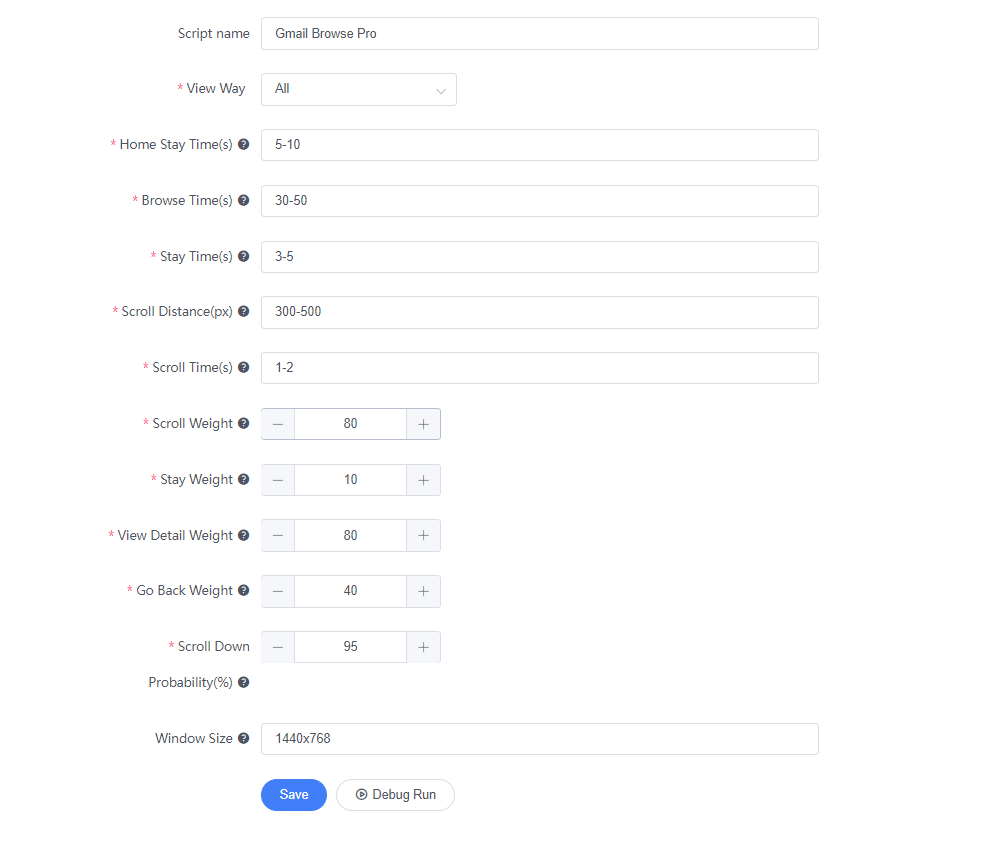Select the Window Size text field
The width and height of the screenshot is (990, 858).
pyautogui.click(x=540, y=739)
